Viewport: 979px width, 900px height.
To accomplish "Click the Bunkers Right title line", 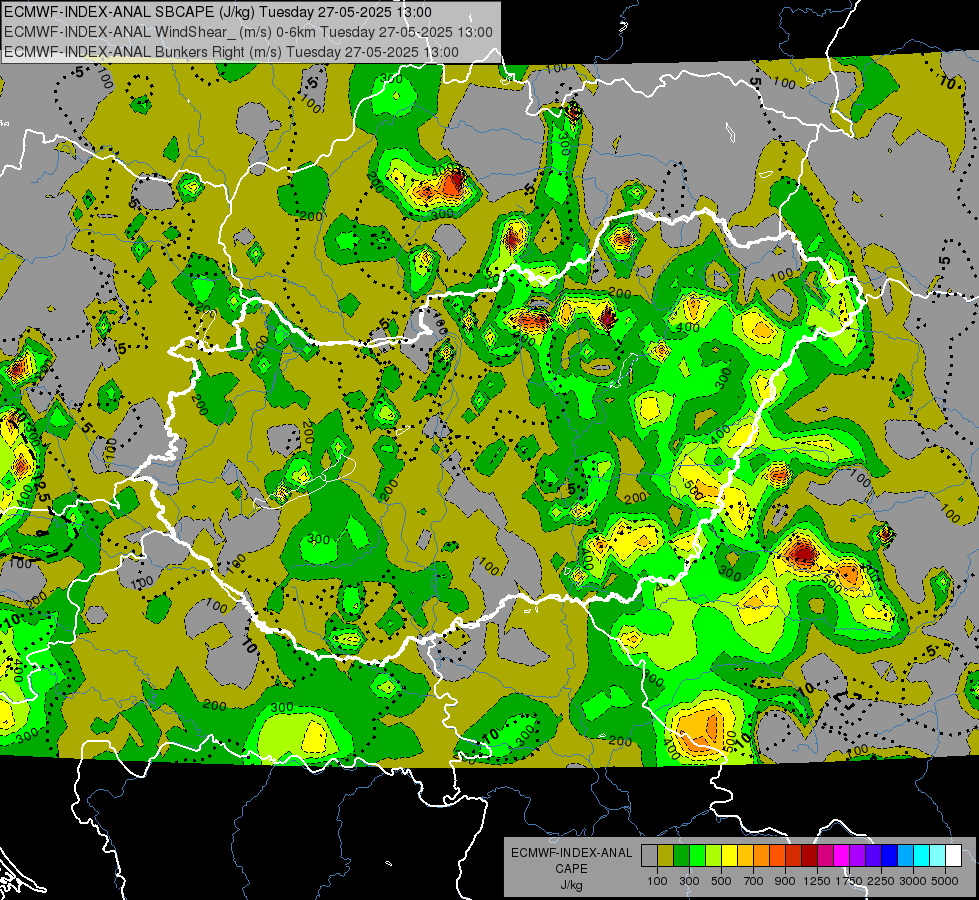I will point(232,52).
